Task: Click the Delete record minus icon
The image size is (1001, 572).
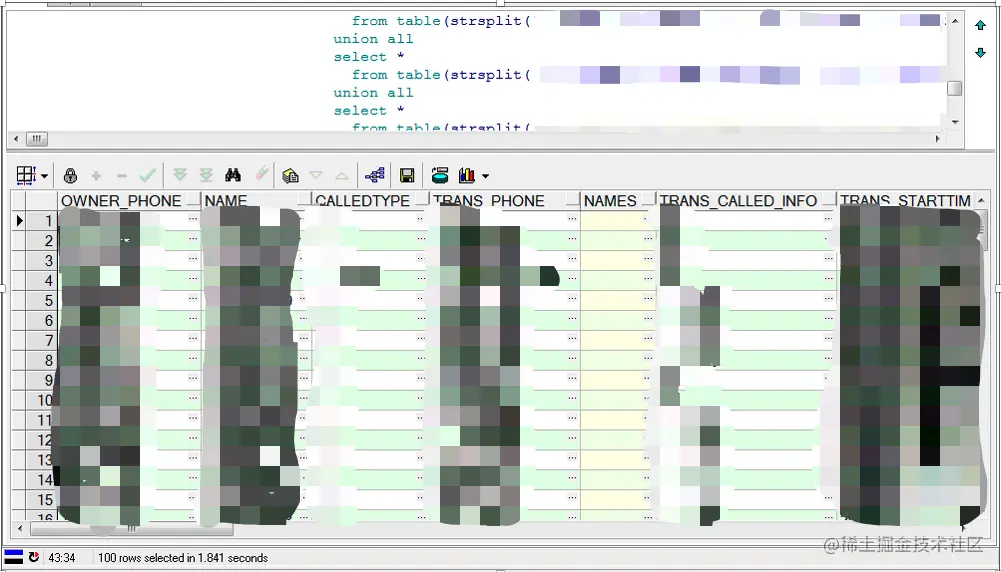Action: click(x=122, y=176)
